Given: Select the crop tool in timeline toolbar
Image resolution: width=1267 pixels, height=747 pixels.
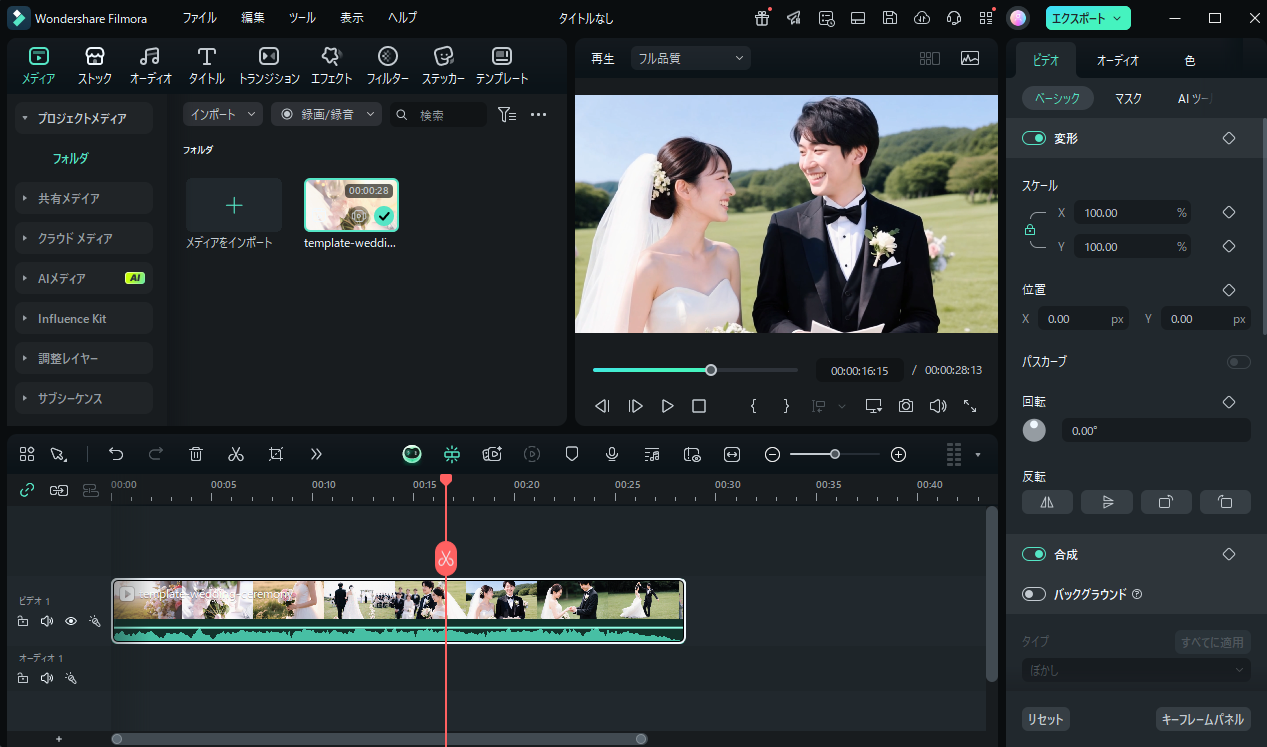Looking at the screenshot, I should click(276, 454).
